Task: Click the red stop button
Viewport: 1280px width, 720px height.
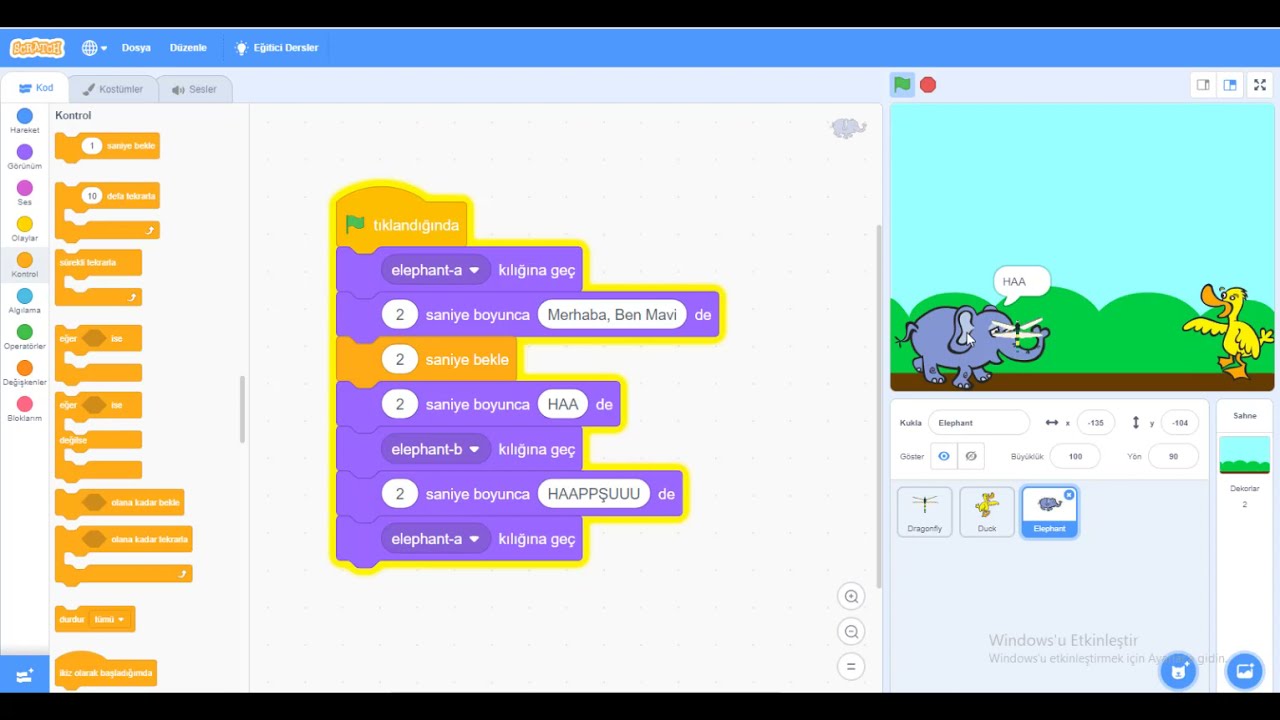Action: (x=928, y=85)
